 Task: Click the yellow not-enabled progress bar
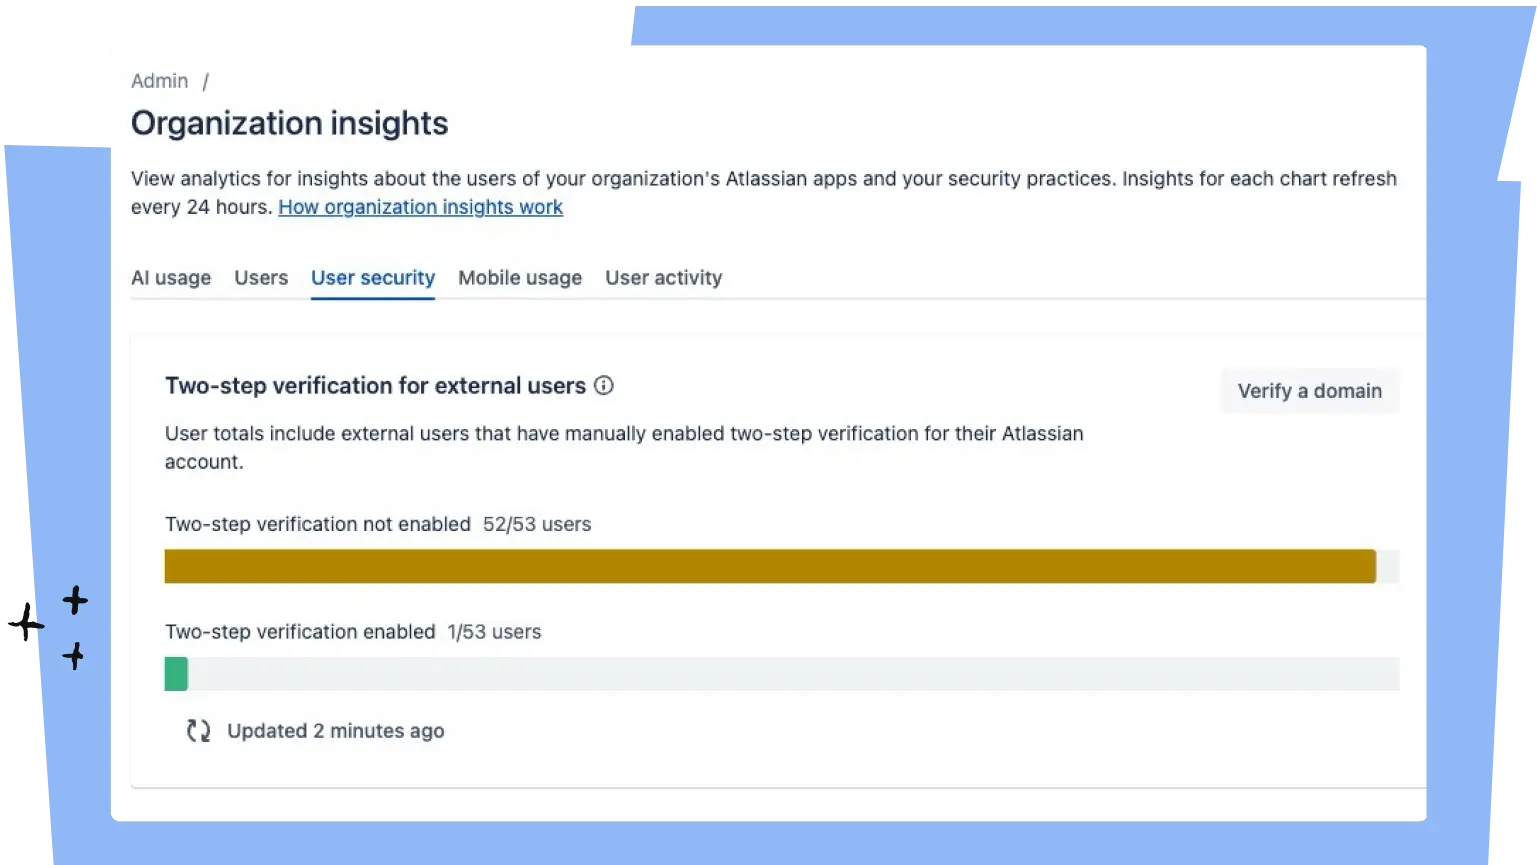[770, 566]
